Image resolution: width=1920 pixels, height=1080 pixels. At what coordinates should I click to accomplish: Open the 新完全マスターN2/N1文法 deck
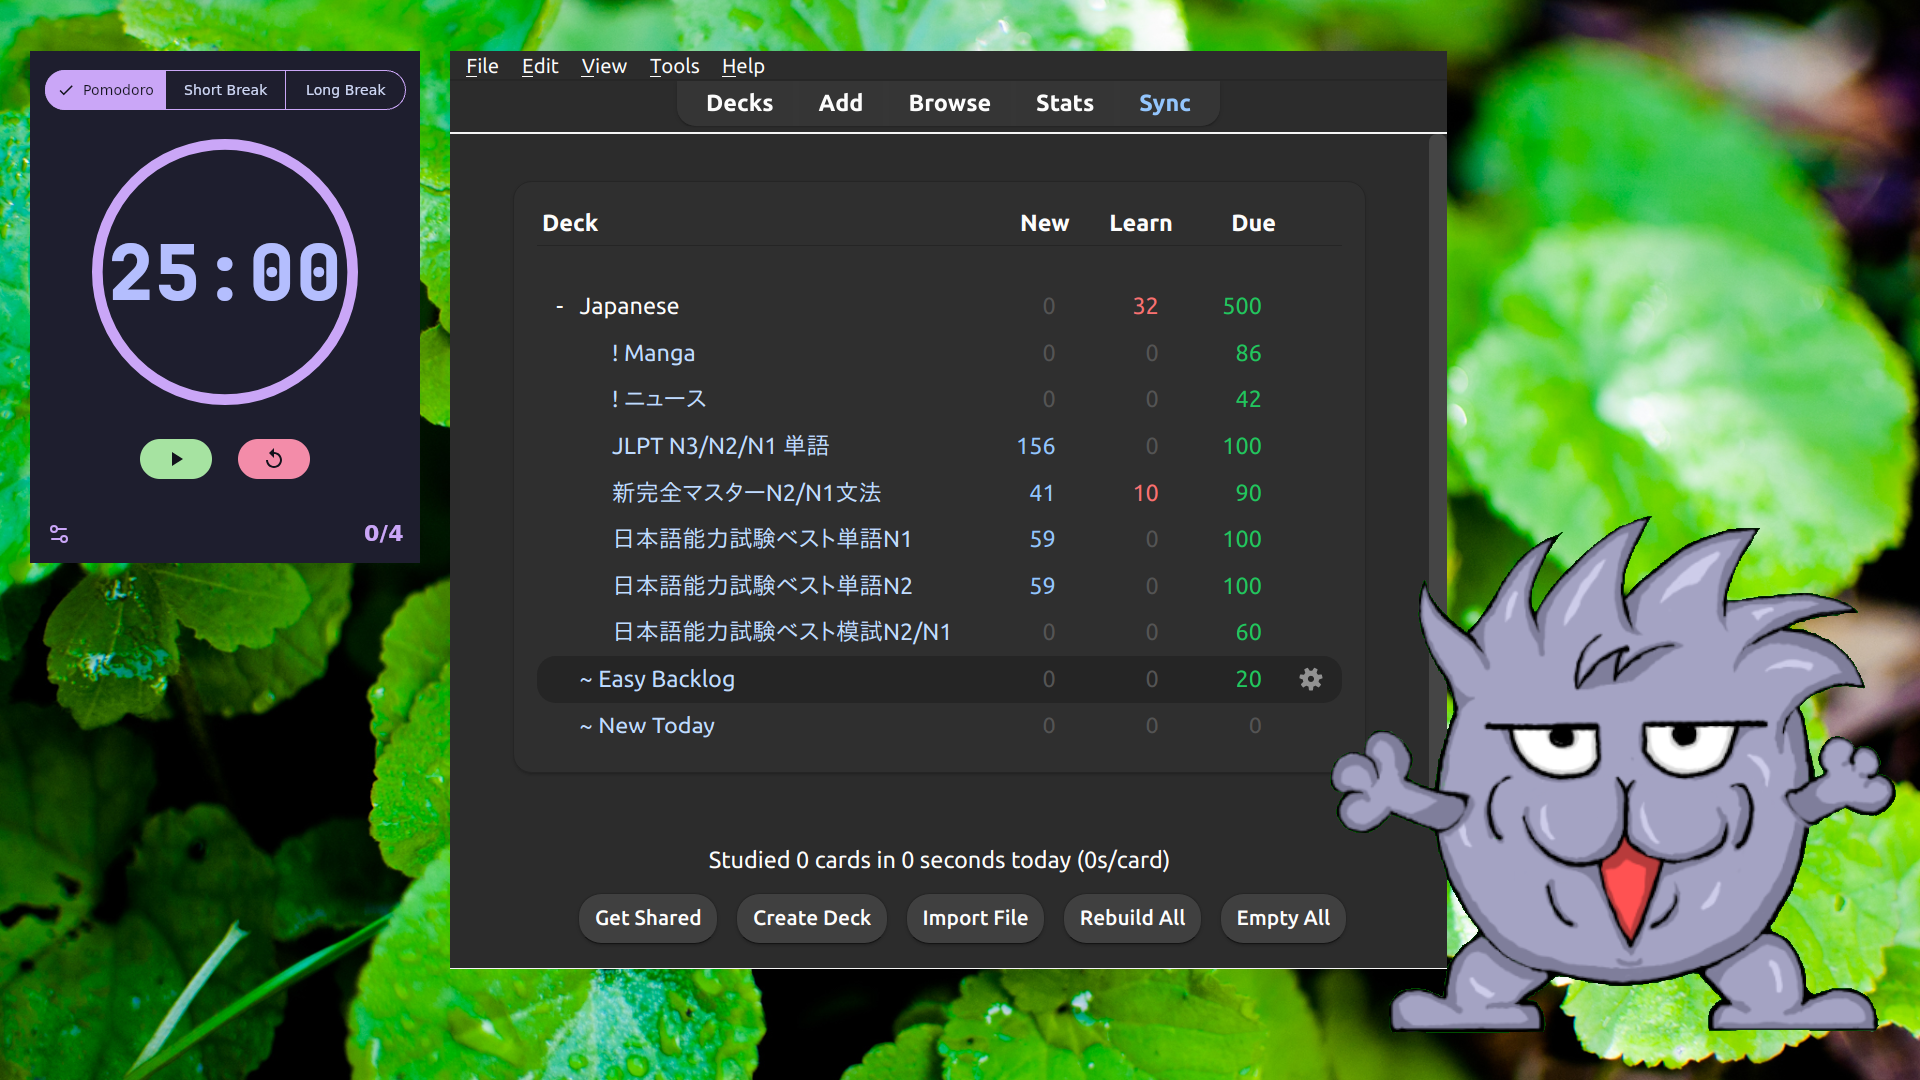click(746, 493)
